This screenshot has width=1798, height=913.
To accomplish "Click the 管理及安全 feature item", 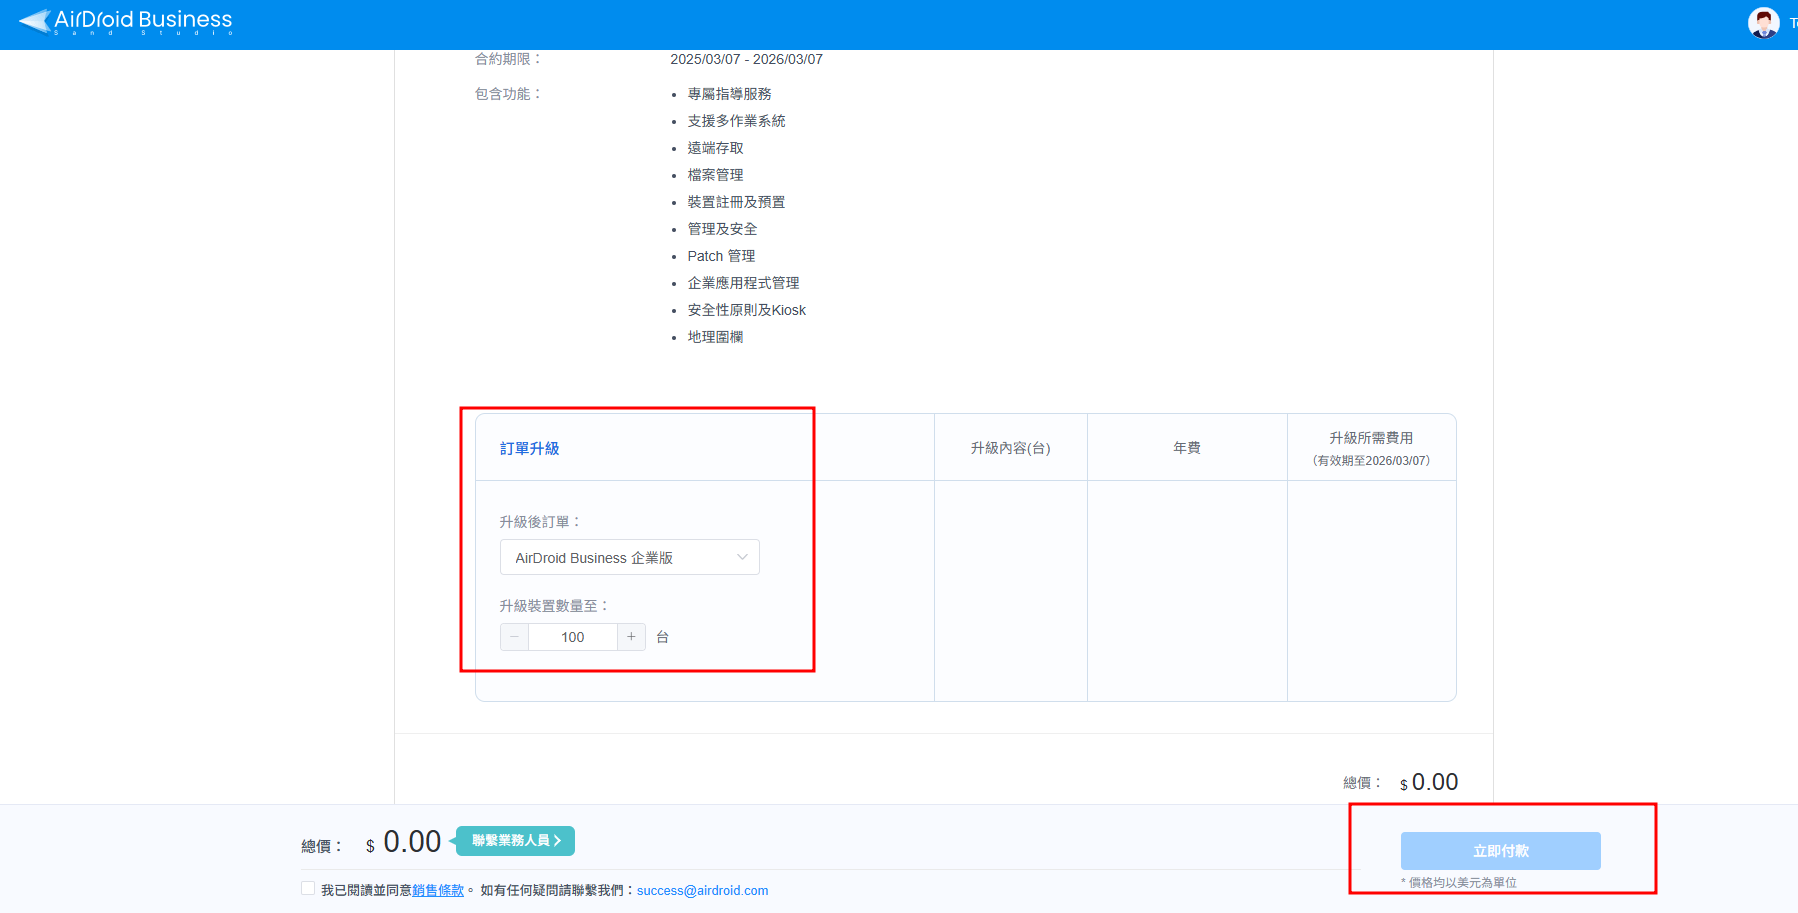I will (723, 229).
